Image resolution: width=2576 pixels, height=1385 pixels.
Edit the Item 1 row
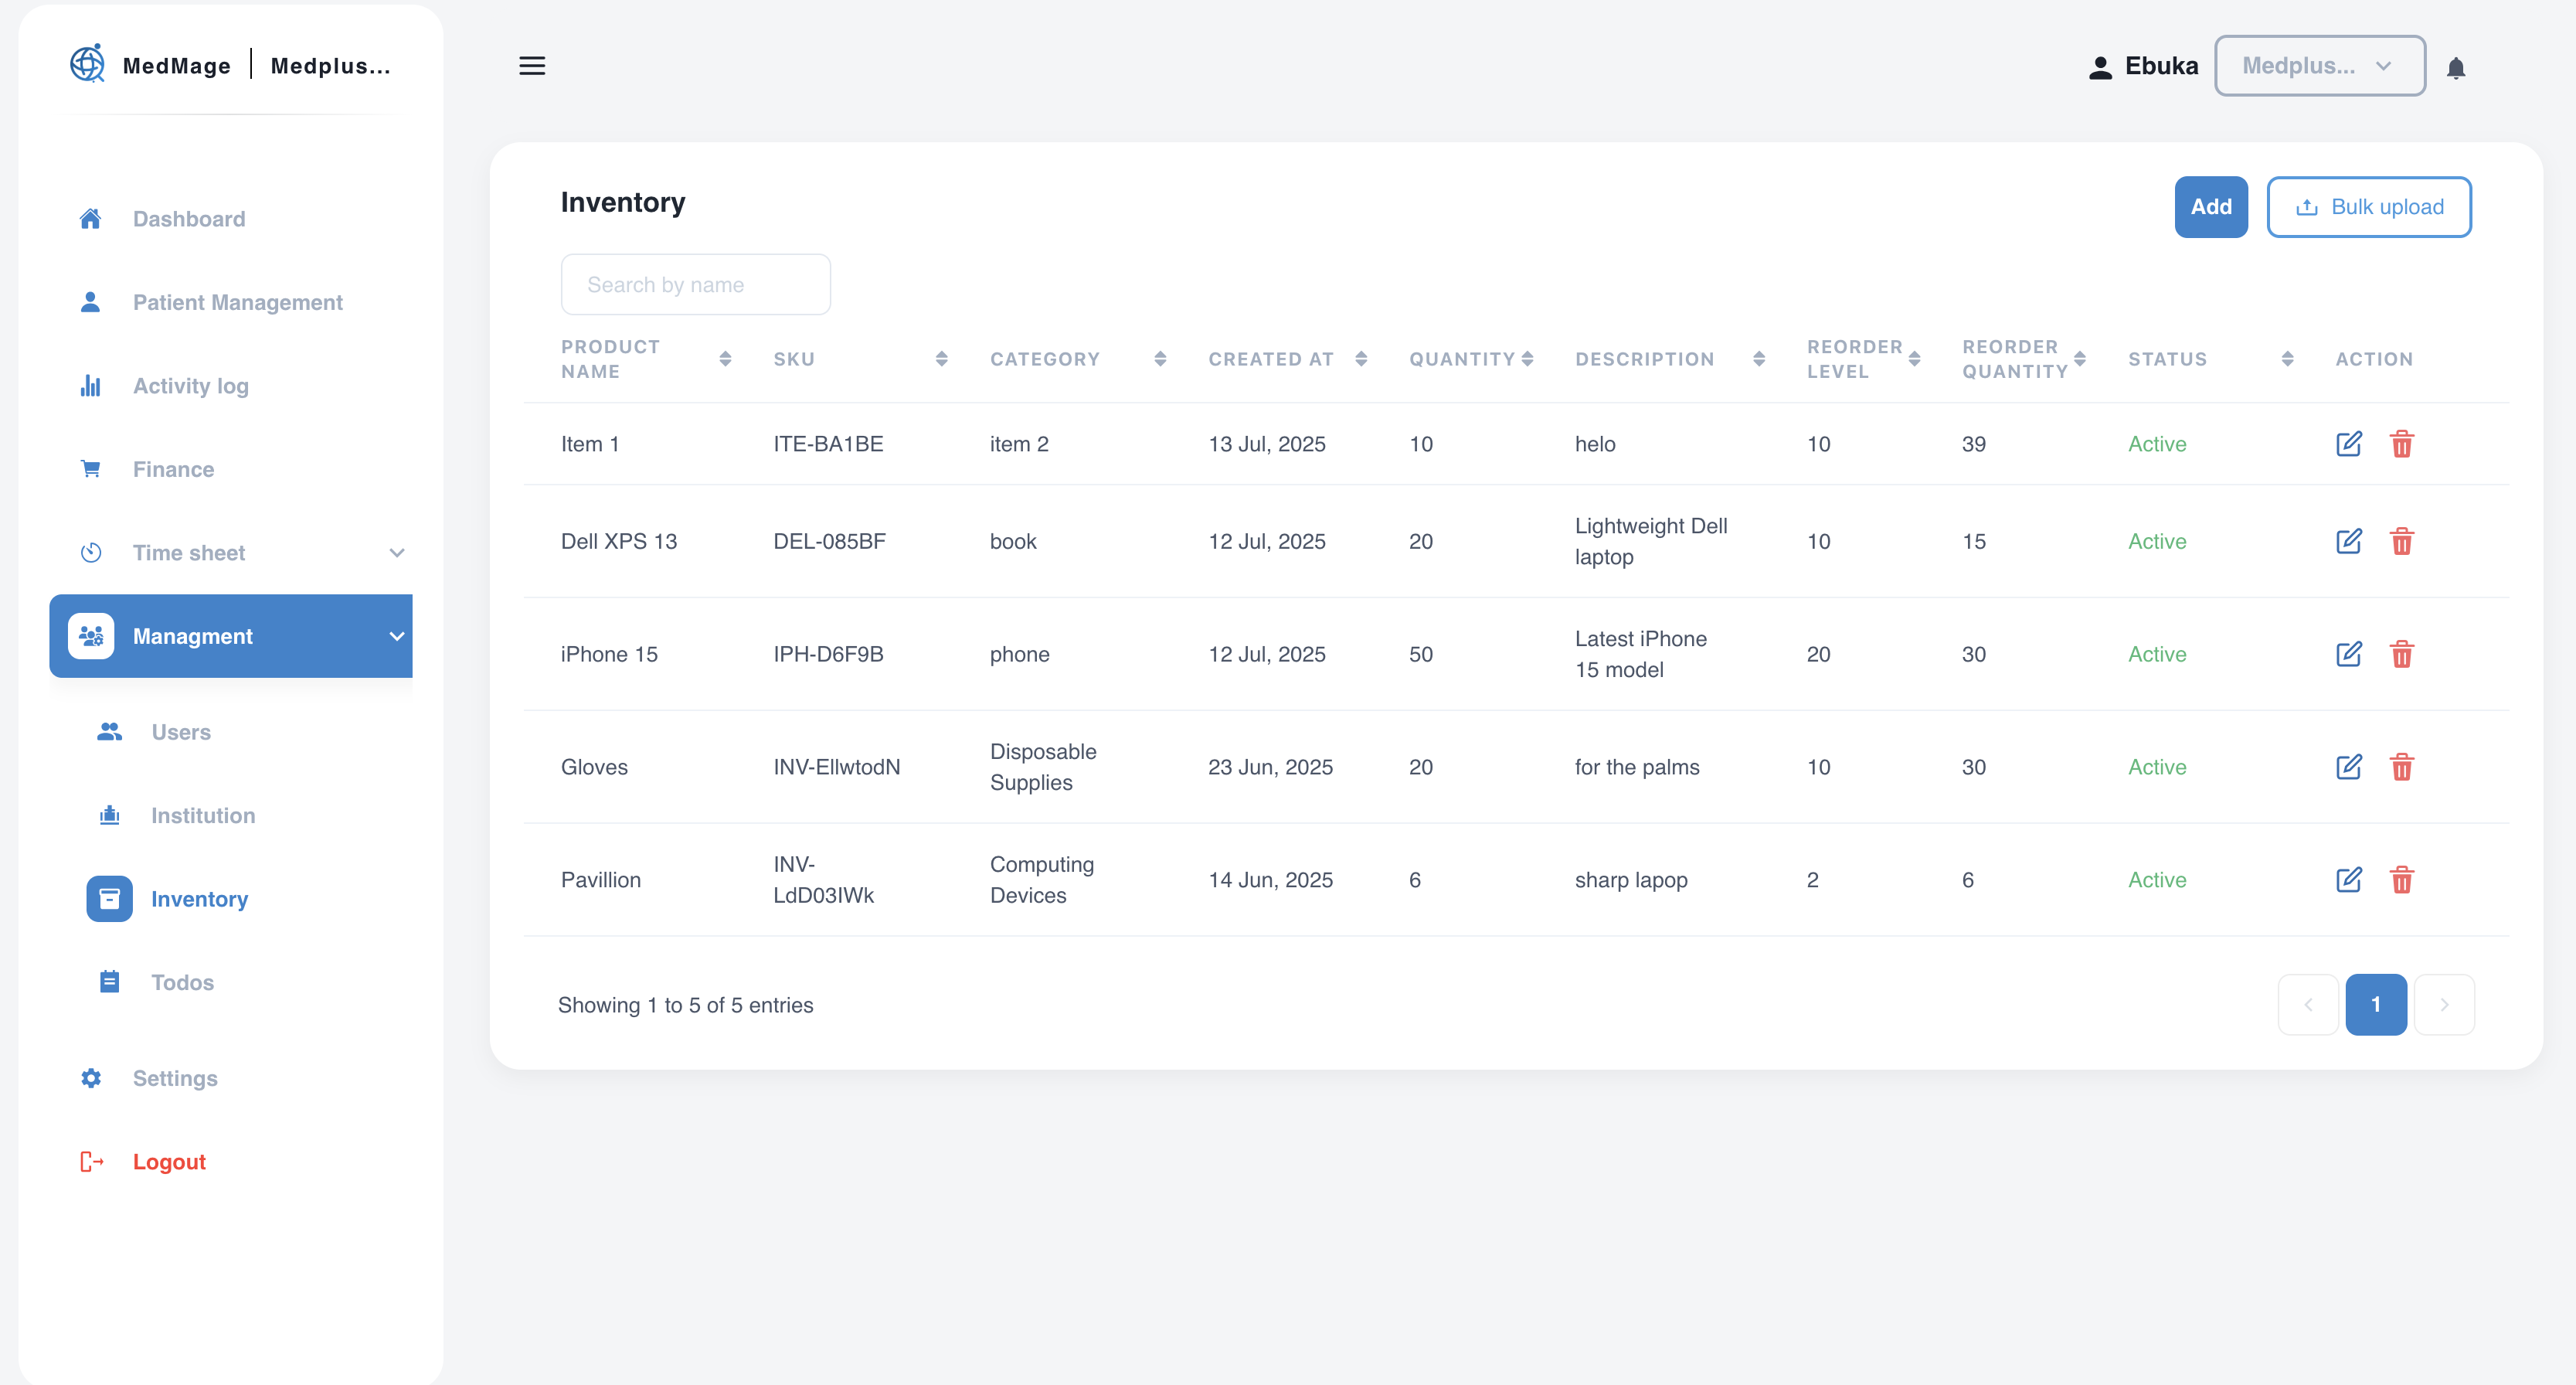(2349, 444)
